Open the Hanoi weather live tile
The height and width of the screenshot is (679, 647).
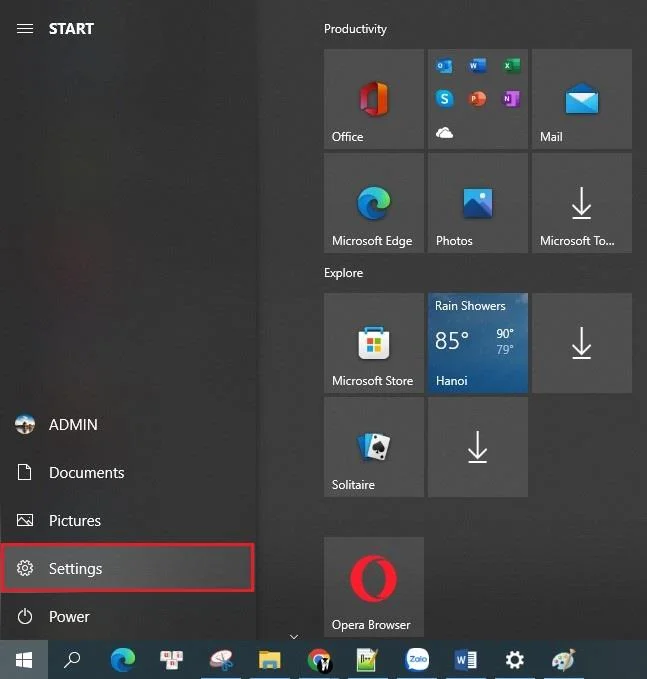478,343
